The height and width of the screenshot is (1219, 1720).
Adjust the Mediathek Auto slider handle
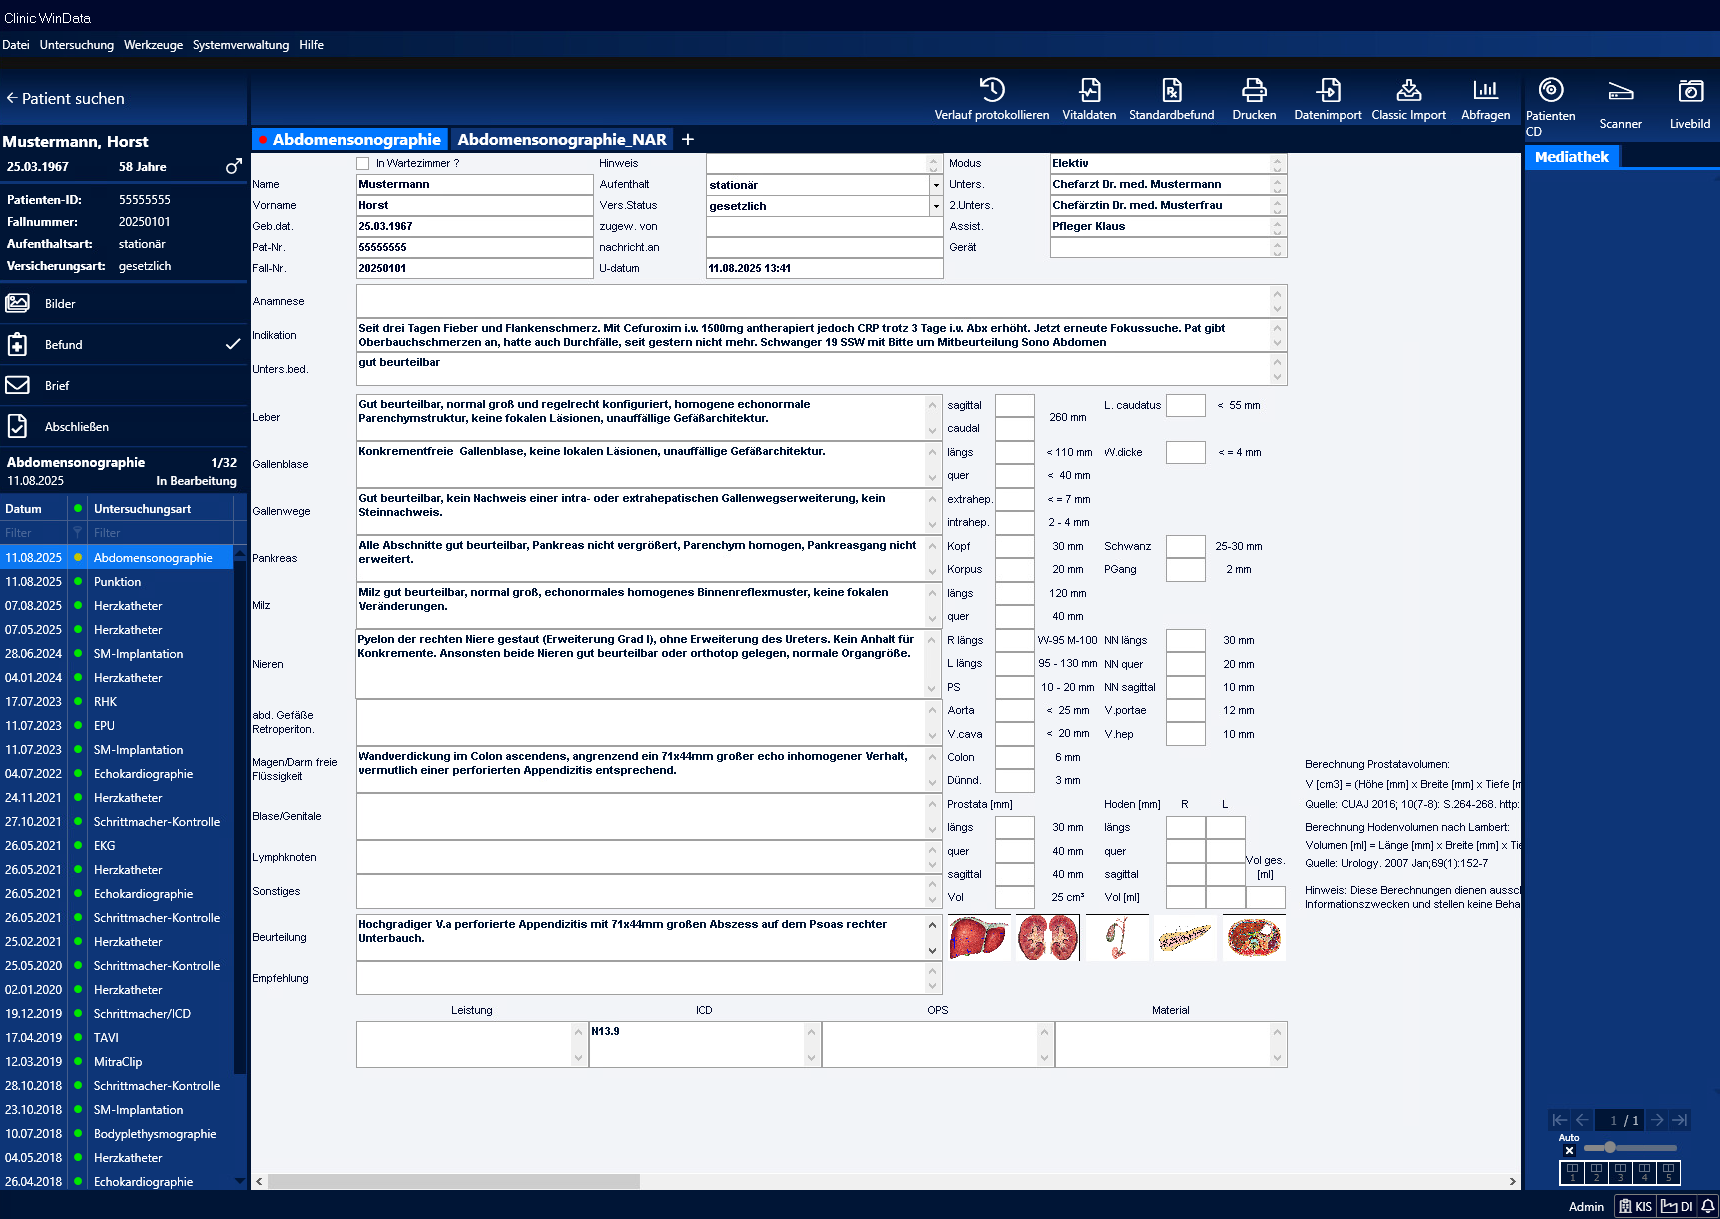pyautogui.click(x=1609, y=1147)
